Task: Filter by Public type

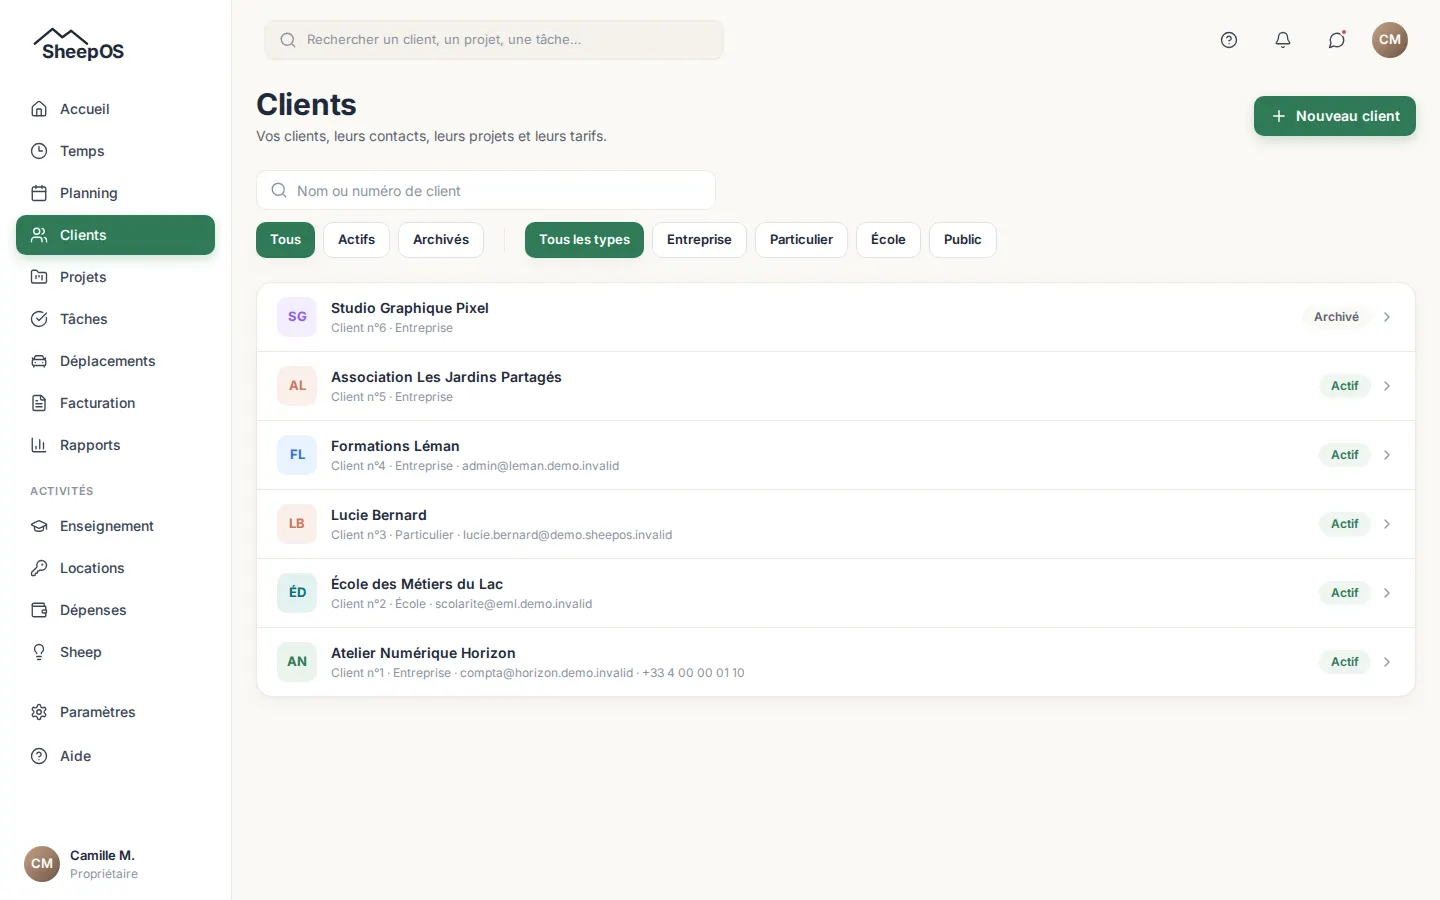Action: (962, 240)
